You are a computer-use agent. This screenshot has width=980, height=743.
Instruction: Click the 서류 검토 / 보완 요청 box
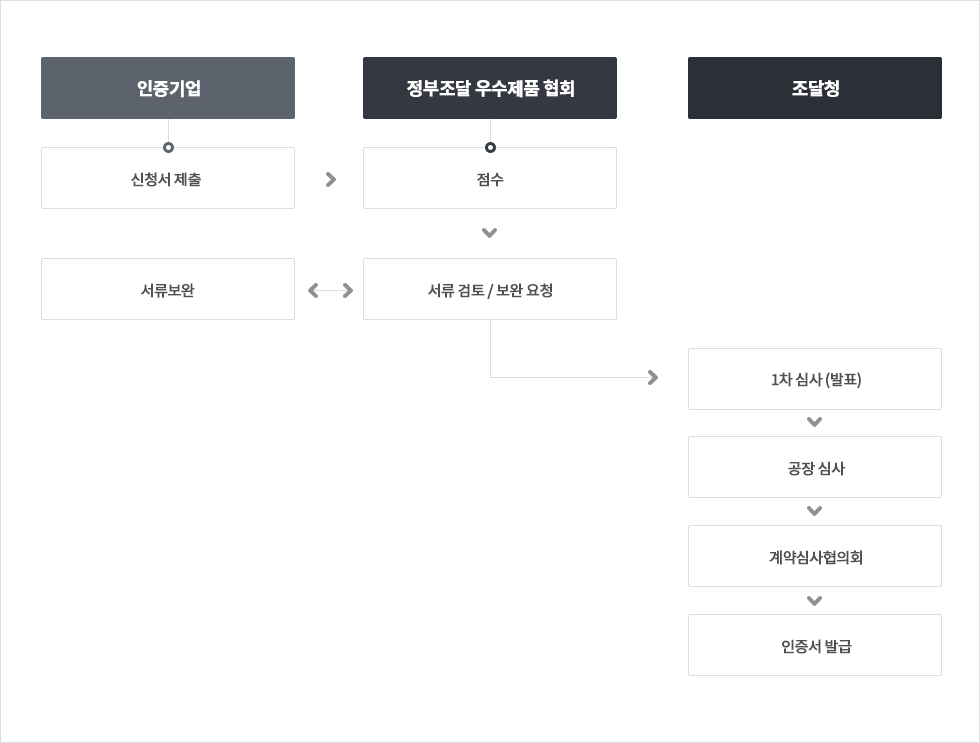click(490, 290)
